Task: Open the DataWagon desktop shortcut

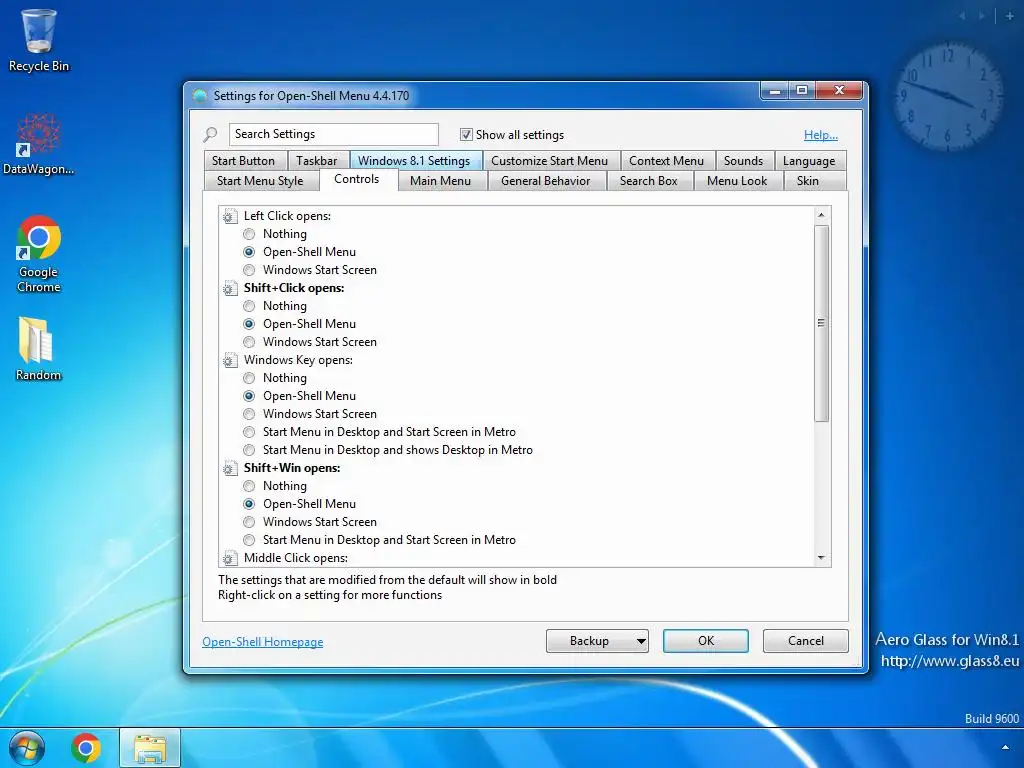Action: [39, 145]
